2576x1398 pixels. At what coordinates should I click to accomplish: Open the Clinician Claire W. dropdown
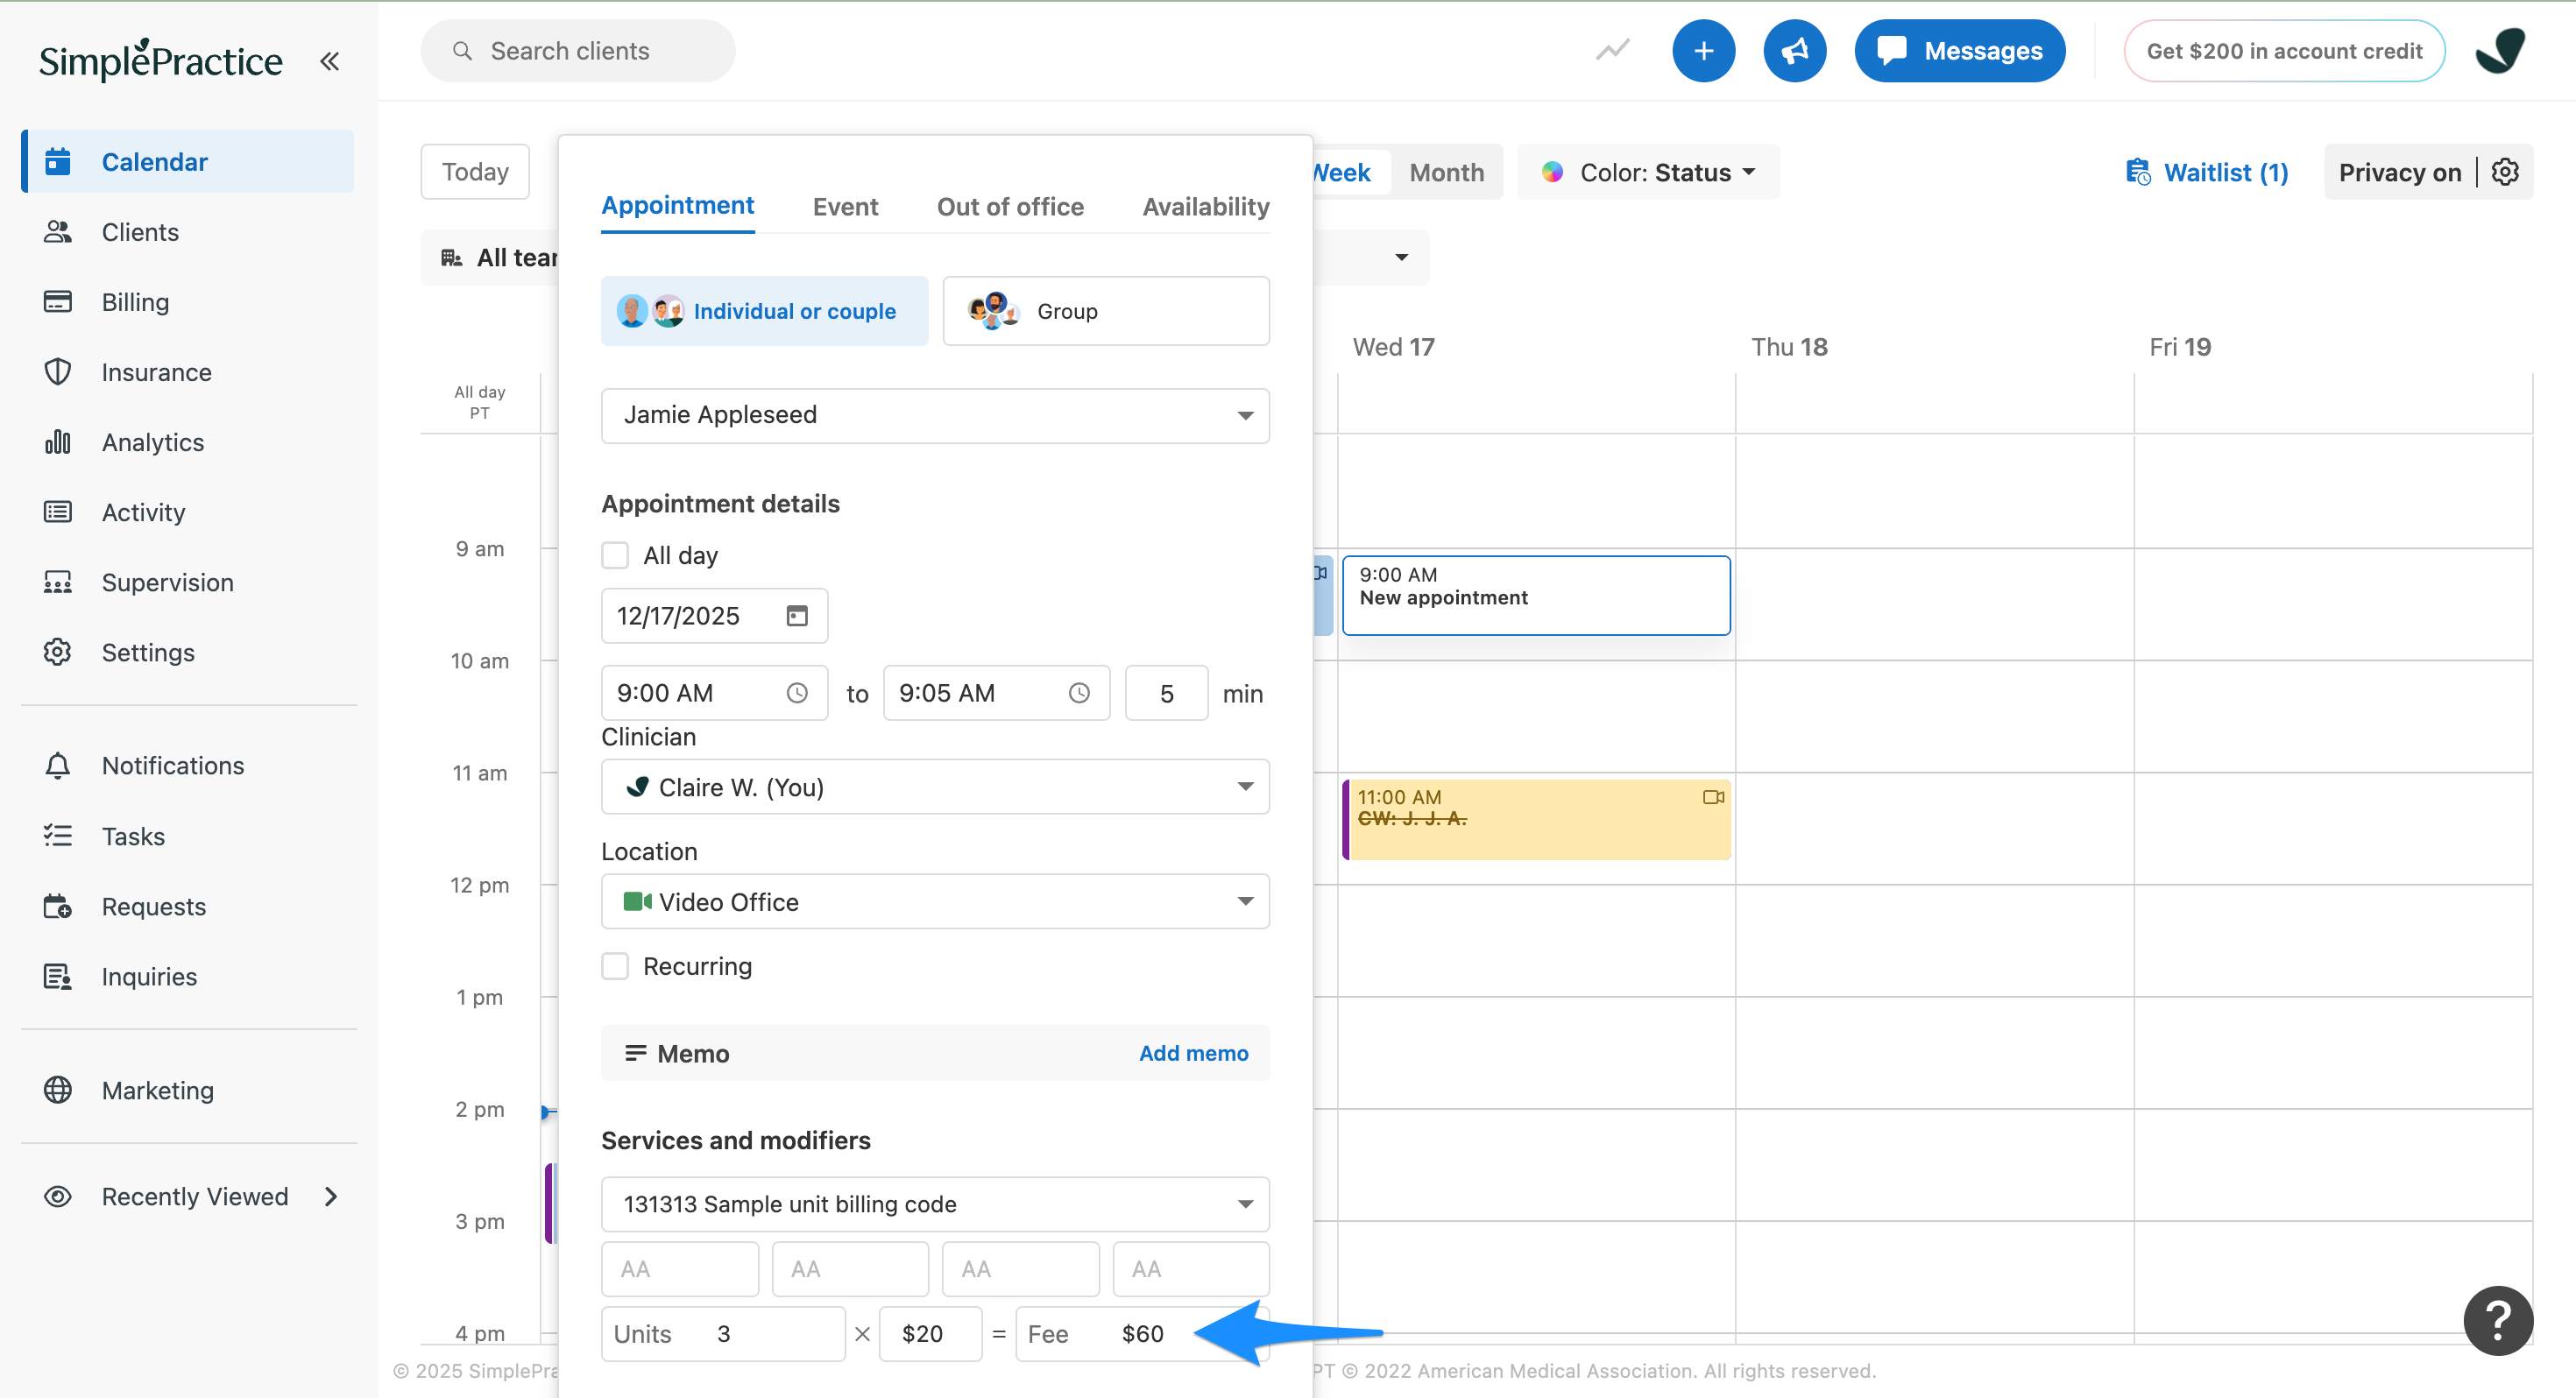tap(935, 787)
